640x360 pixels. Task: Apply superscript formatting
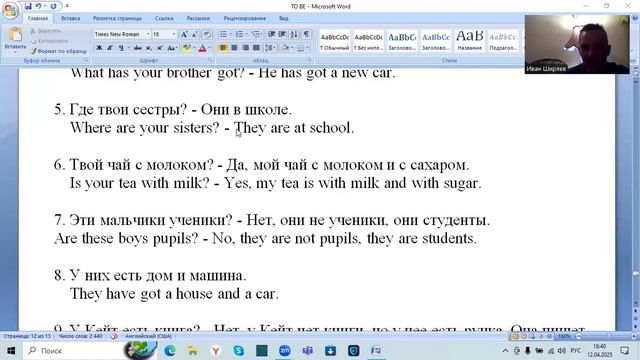tap(160, 48)
